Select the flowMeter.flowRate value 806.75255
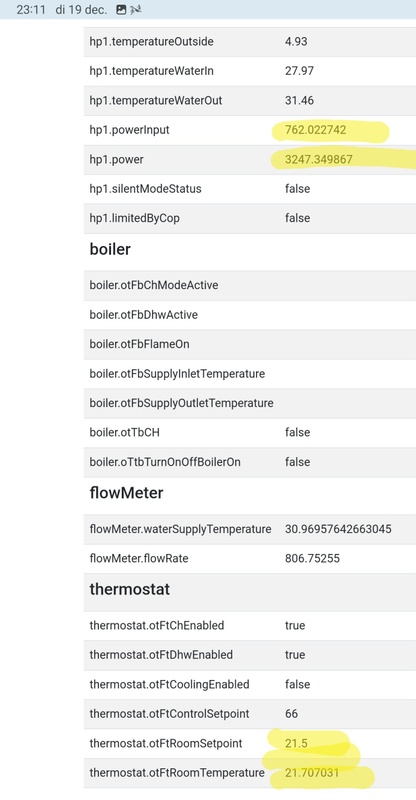The image size is (416, 800). pos(312,558)
